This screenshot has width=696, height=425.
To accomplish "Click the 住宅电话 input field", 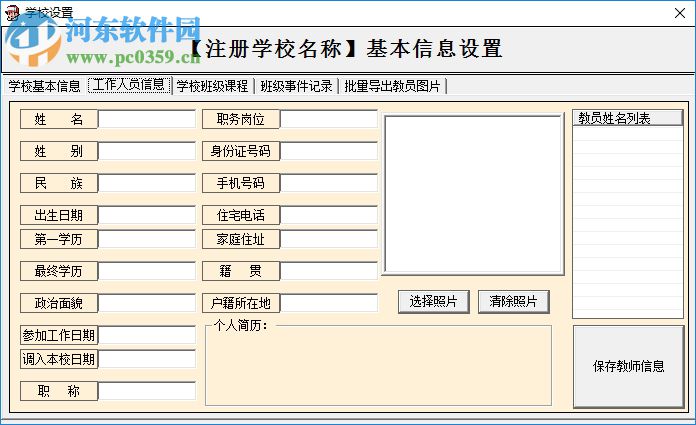I will point(329,215).
